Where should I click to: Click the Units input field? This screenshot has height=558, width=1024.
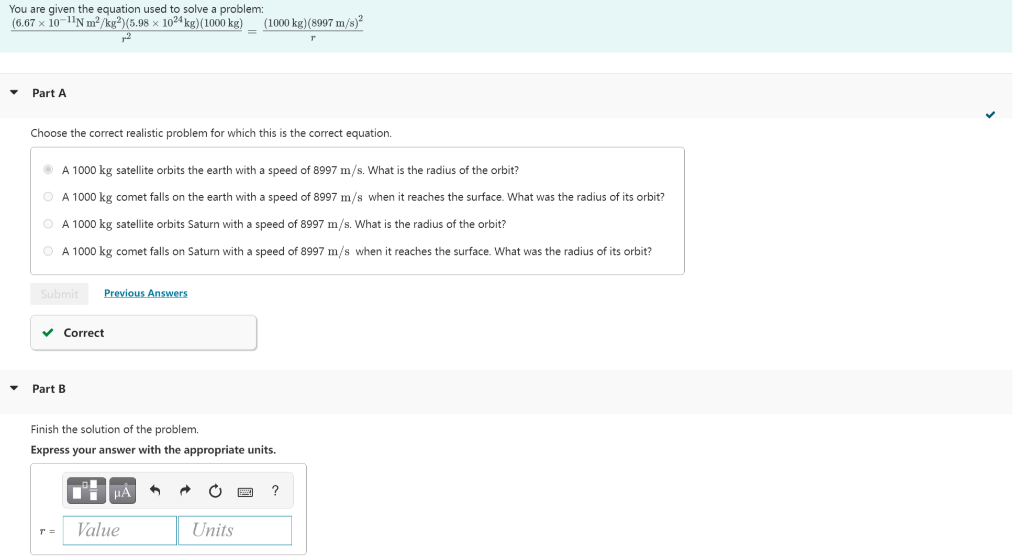[235, 530]
